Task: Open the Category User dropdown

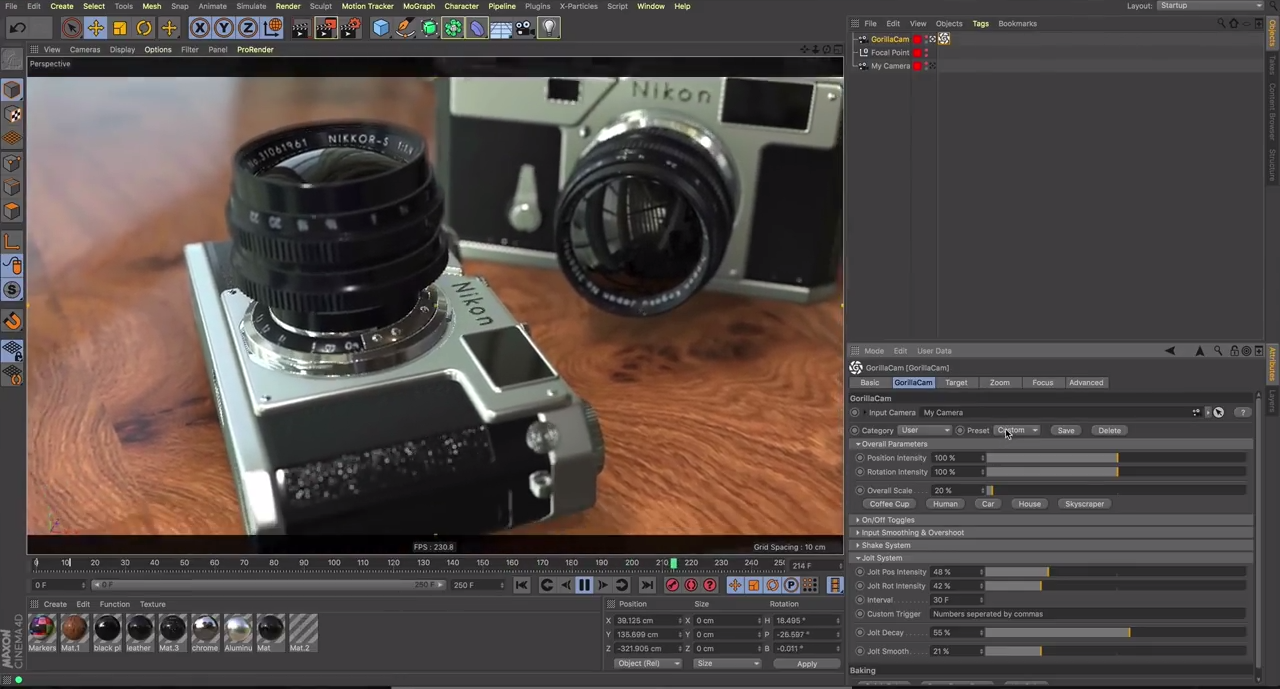Action: pyautogui.click(x=924, y=430)
